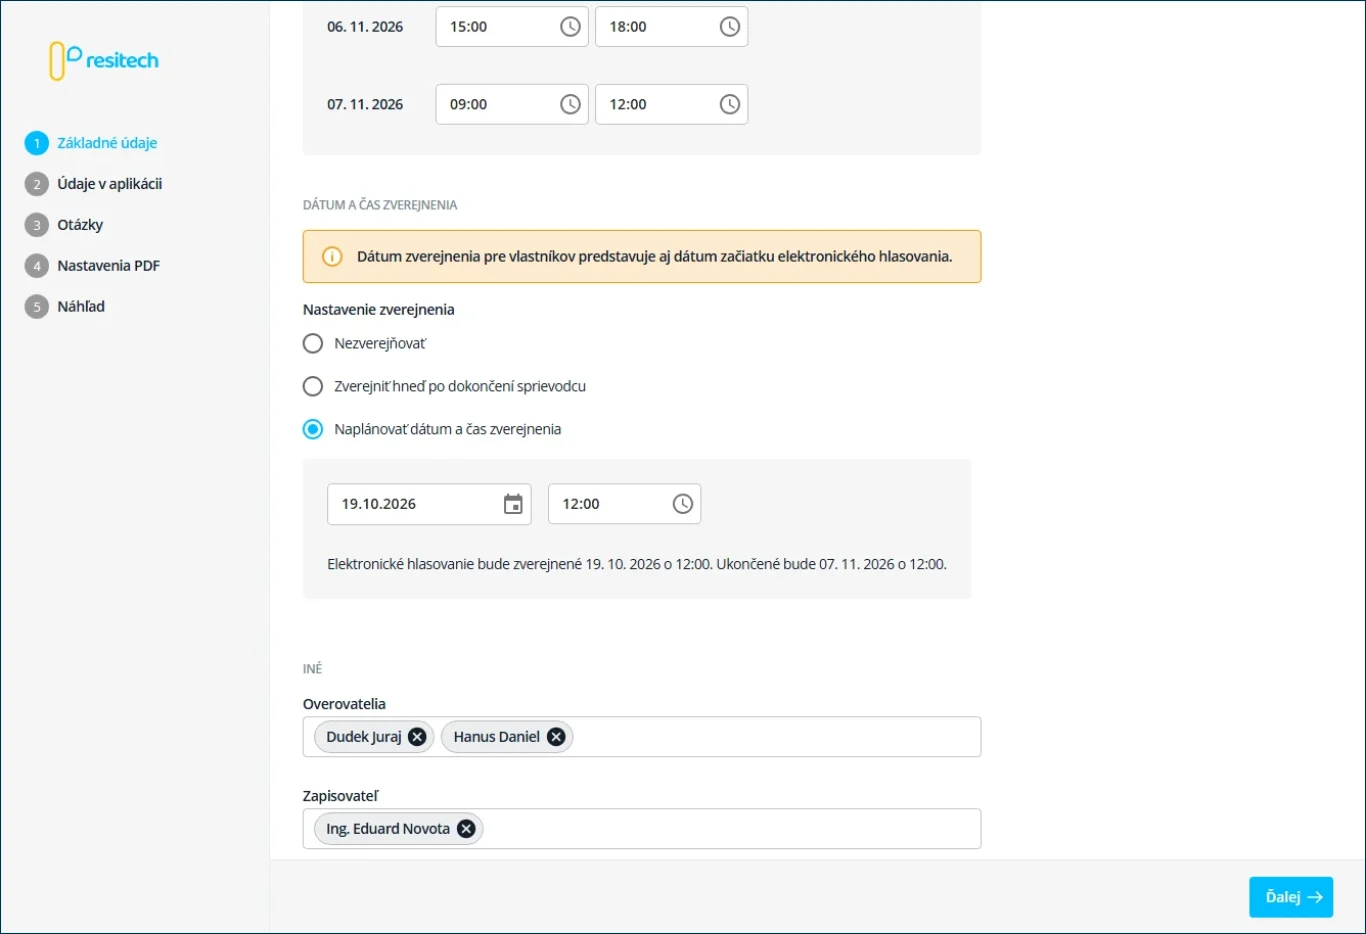
Task: Remove Ing. Eduard Novota from Zapisovateľ
Action: click(x=466, y=829)
